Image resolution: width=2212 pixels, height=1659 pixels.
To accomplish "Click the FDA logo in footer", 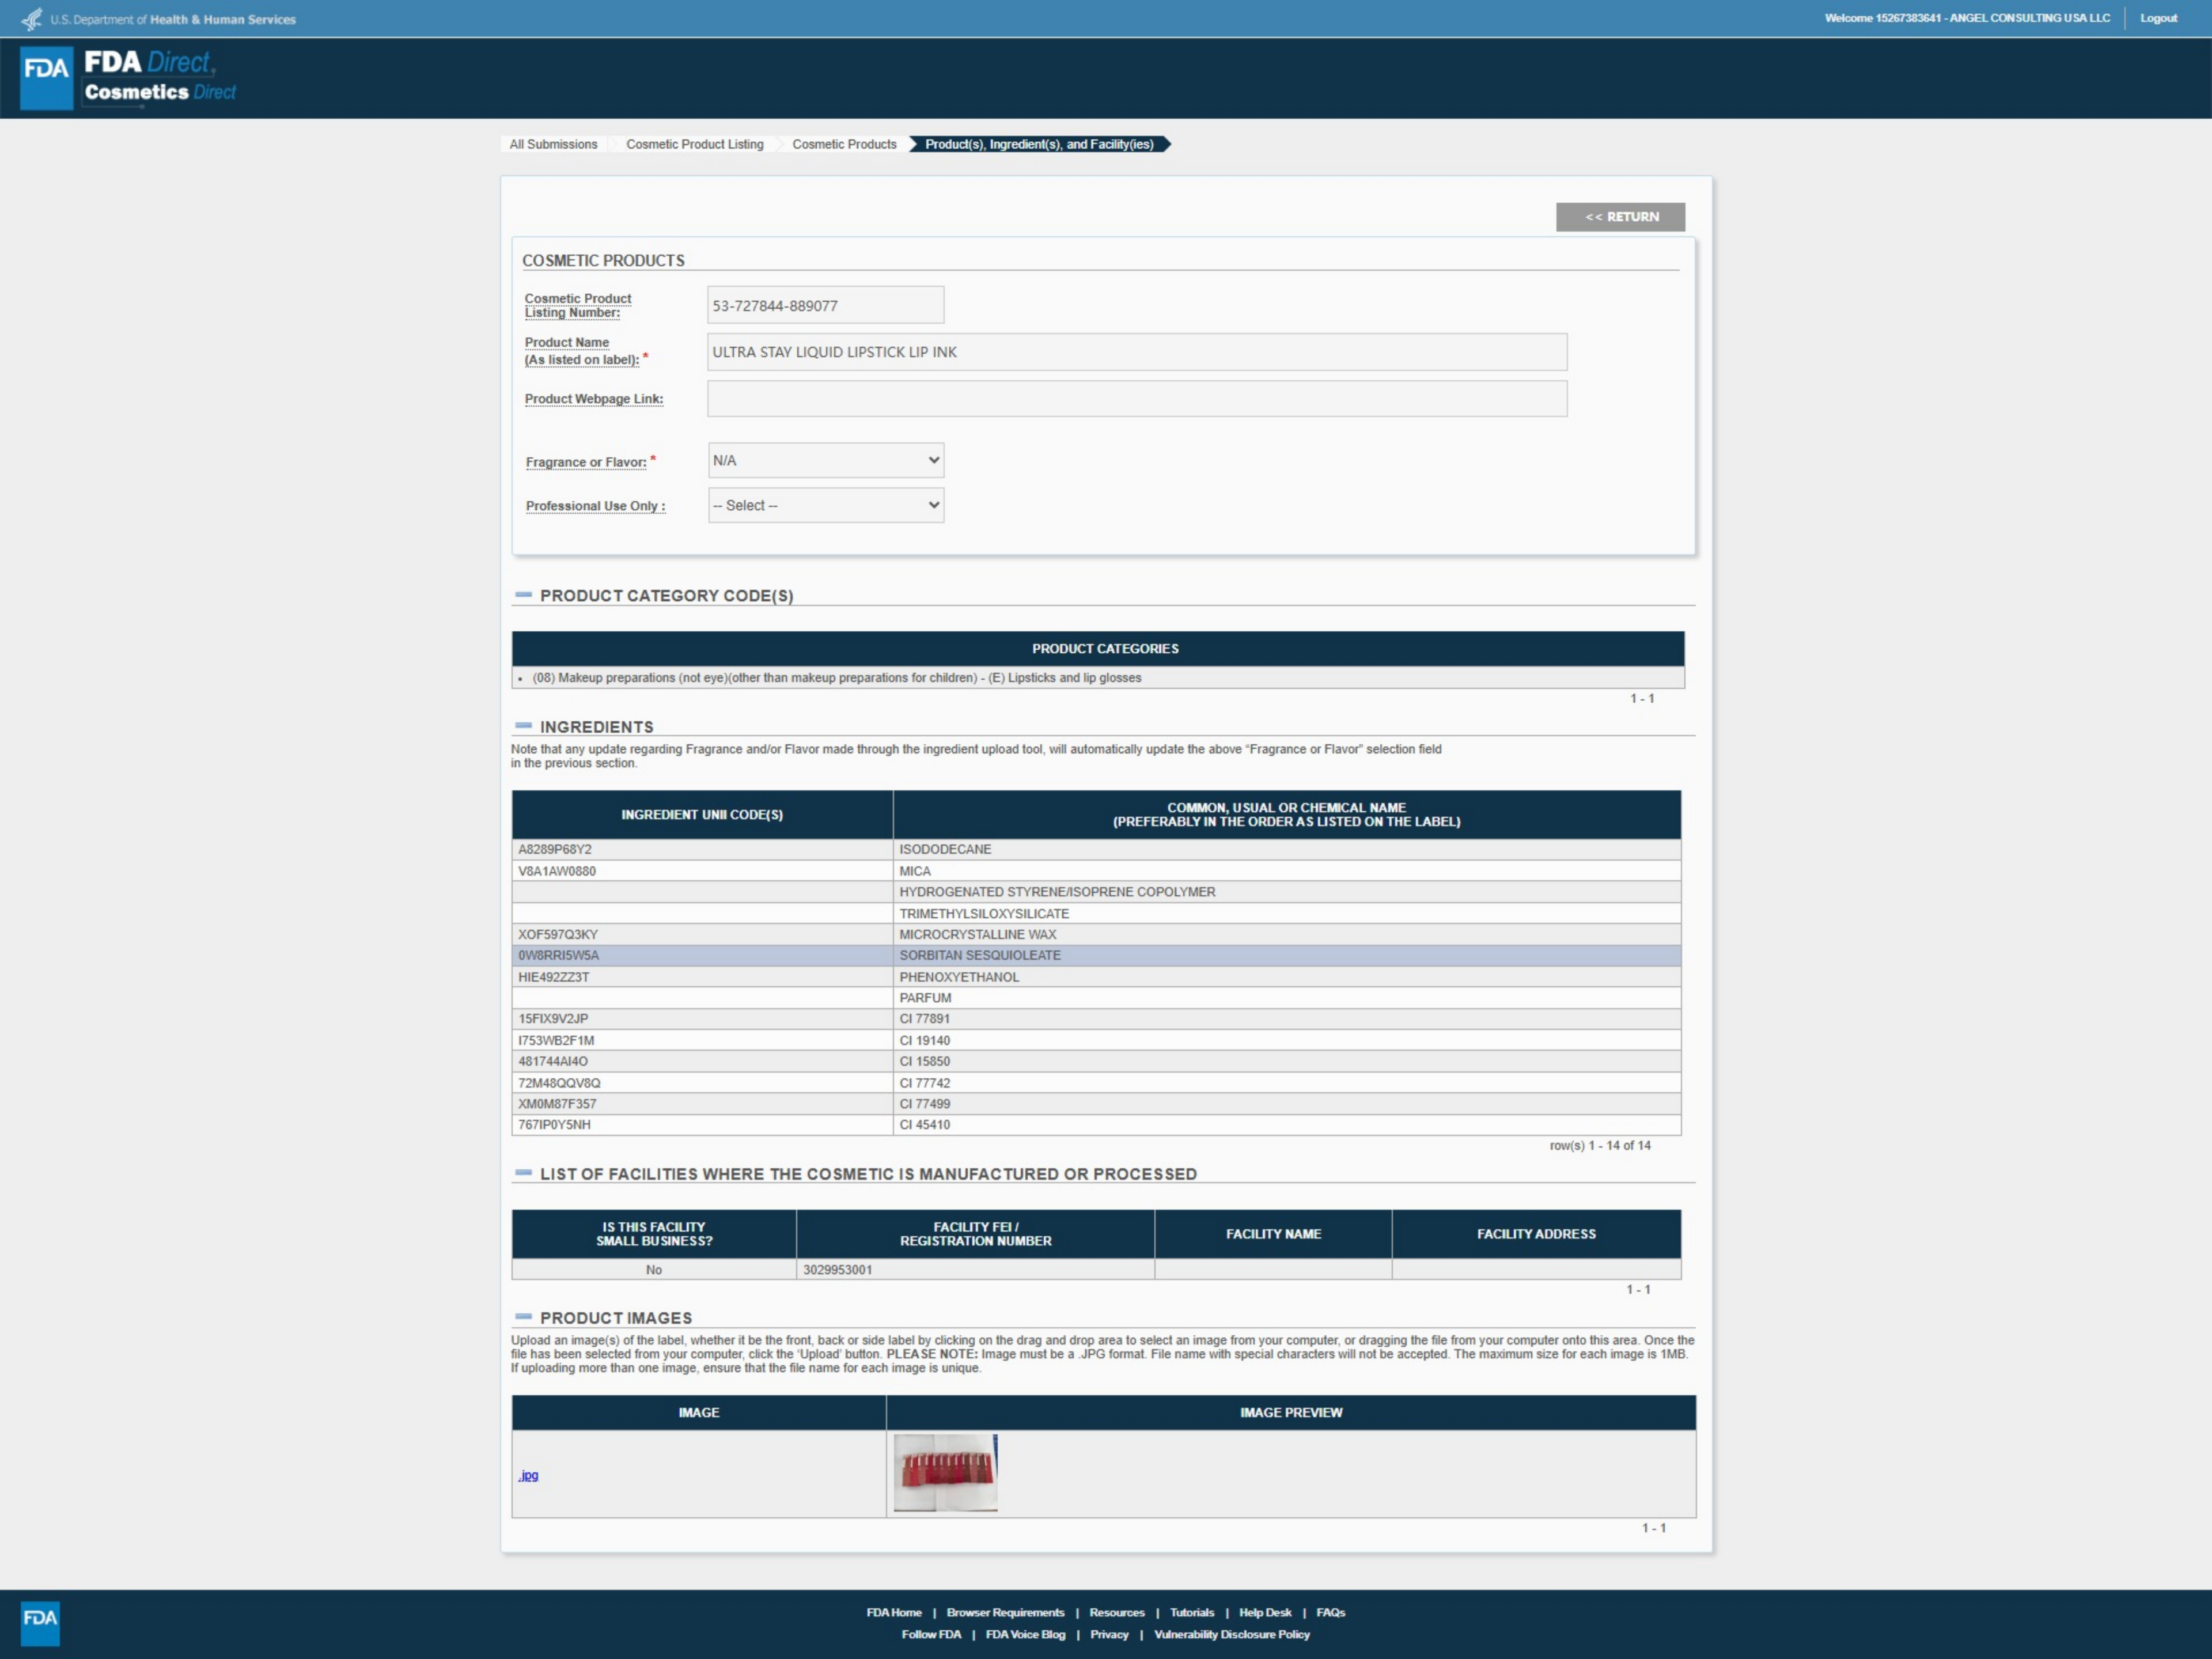I will tap(40, 1622).
